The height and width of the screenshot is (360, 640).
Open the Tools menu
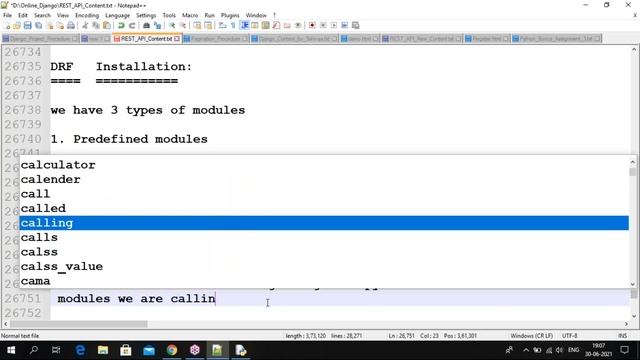click(169, 15)
